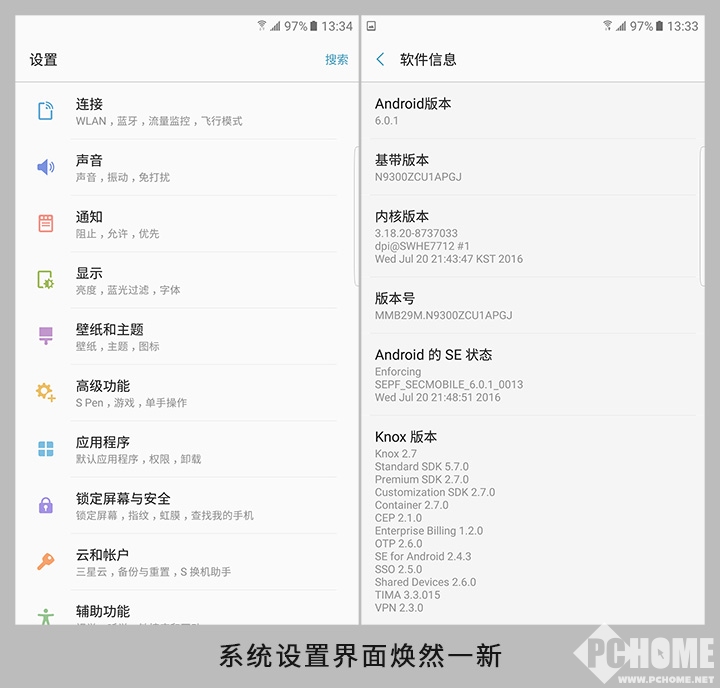Tap the 锁定屏幕与安全 lock icon
Image resolution: width=720 pixels, height=688 pixels.
(46, 505)
